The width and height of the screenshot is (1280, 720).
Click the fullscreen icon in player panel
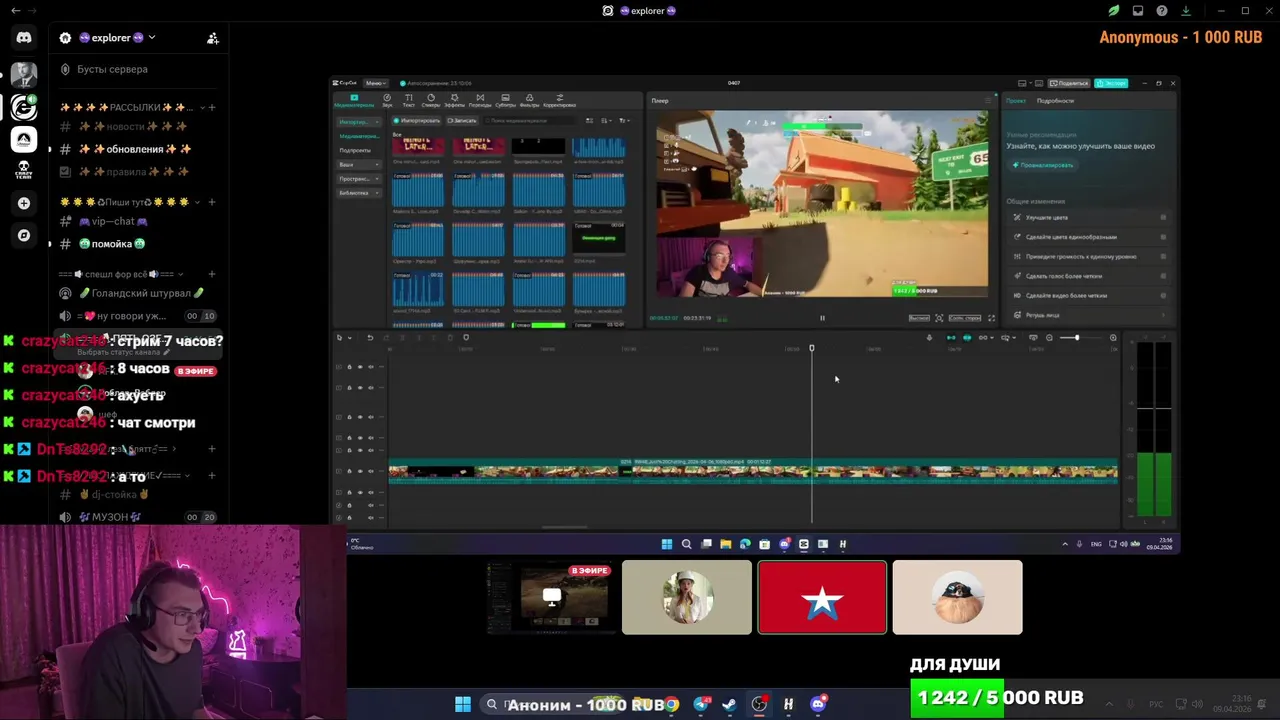(x=992, y=318)
